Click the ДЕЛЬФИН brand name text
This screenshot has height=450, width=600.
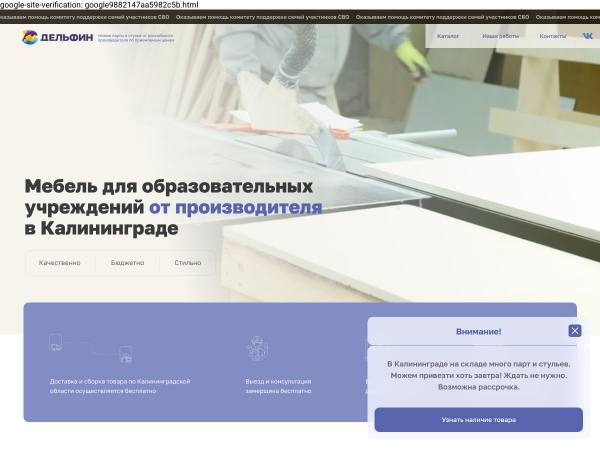click(67, 37)
